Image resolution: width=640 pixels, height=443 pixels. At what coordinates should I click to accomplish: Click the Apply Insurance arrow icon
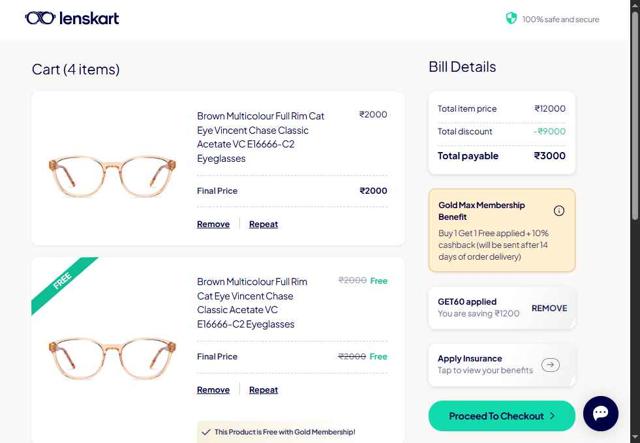(x=550, y=365)
